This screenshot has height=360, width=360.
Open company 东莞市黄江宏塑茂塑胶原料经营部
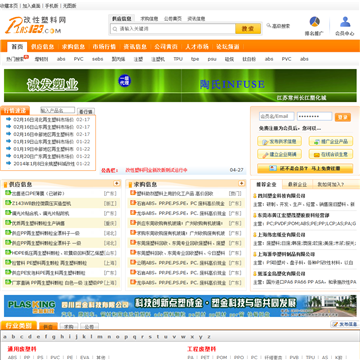click(293, 215)
